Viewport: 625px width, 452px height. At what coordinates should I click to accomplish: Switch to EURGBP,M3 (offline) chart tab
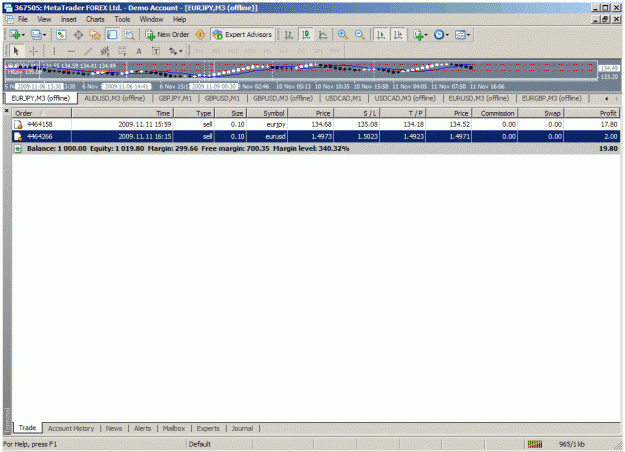pyautogui.click(x=552, y=98)
